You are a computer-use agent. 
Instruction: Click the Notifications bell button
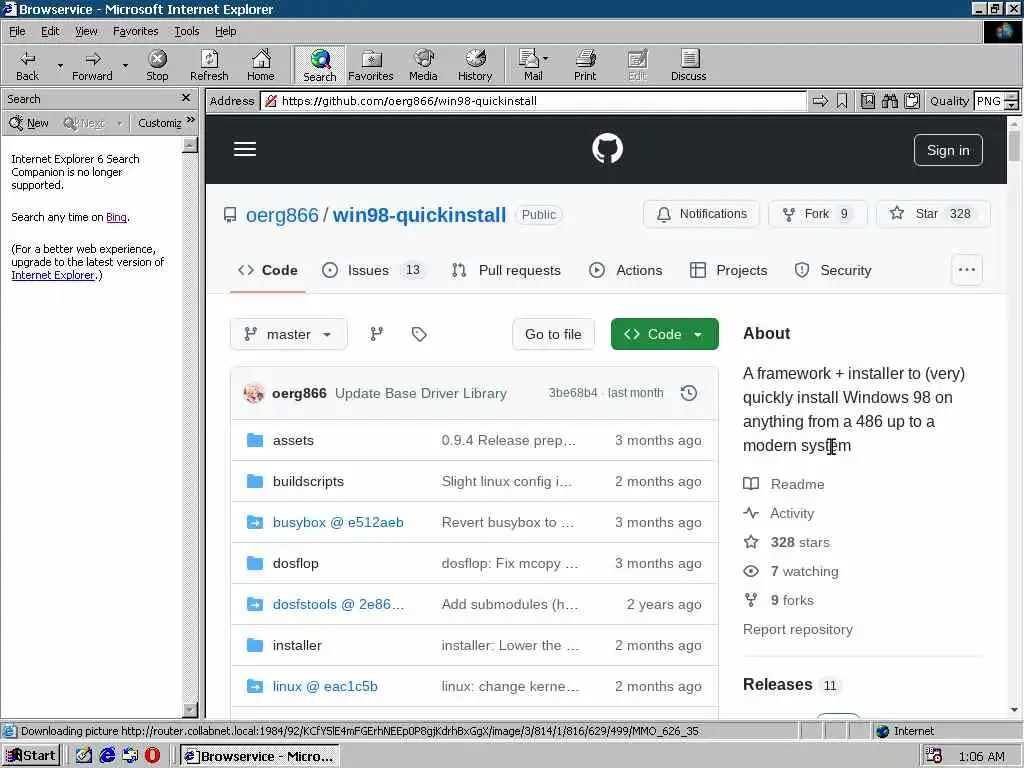[701, 214]
